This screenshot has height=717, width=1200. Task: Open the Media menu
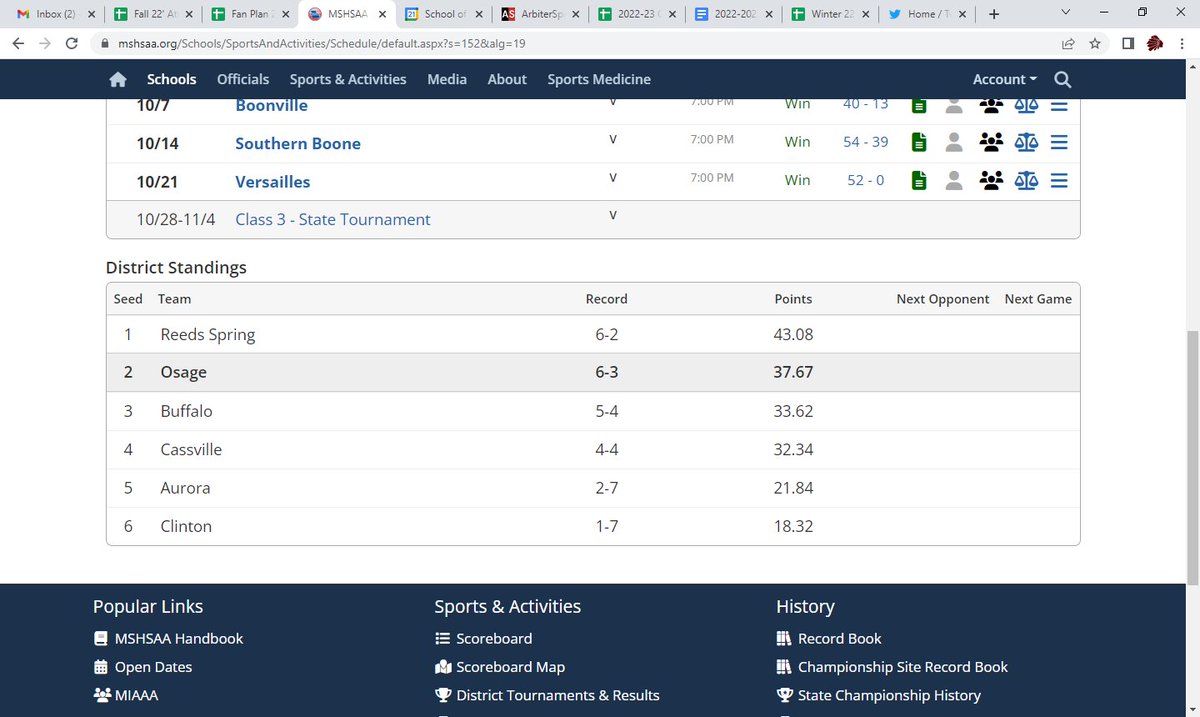coord(447,79)
